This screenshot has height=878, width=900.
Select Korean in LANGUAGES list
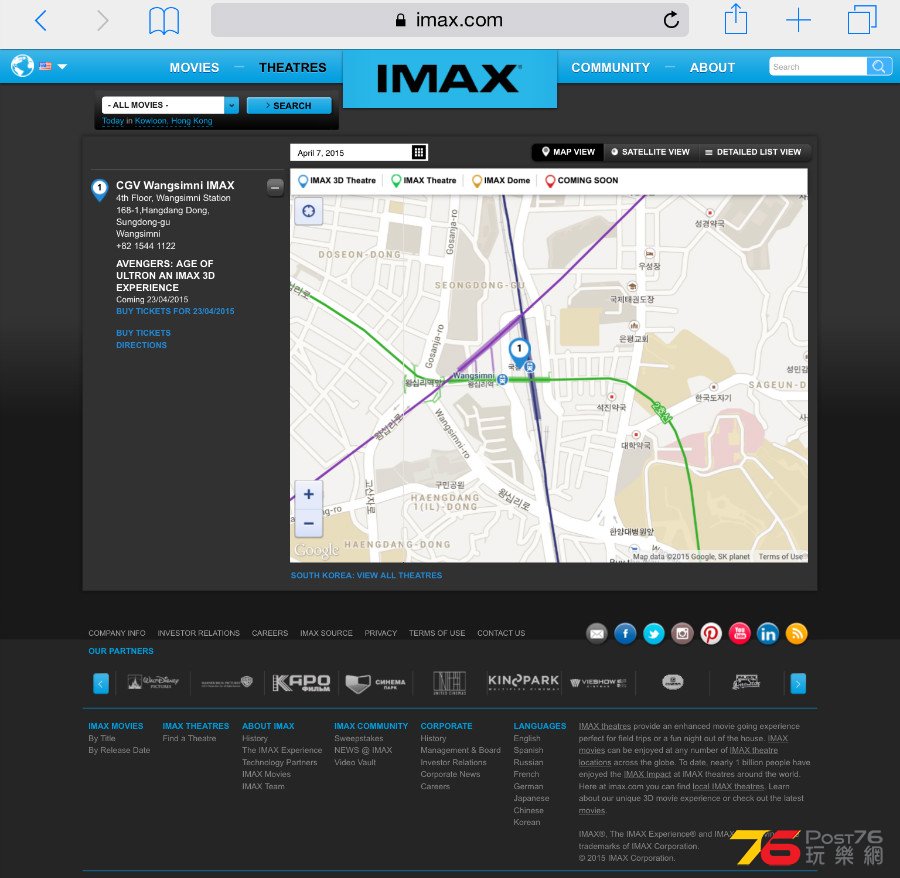click(x=527, y=822)
